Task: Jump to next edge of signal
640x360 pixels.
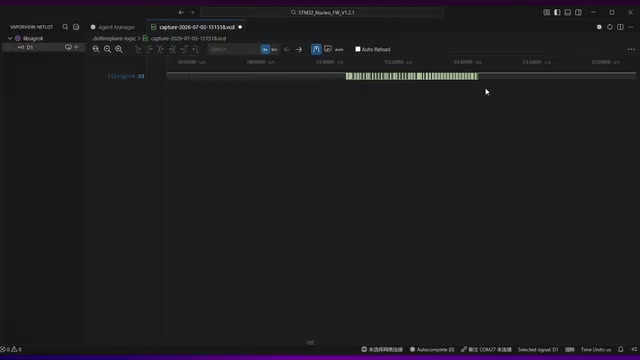Action: tap(172, 49)
